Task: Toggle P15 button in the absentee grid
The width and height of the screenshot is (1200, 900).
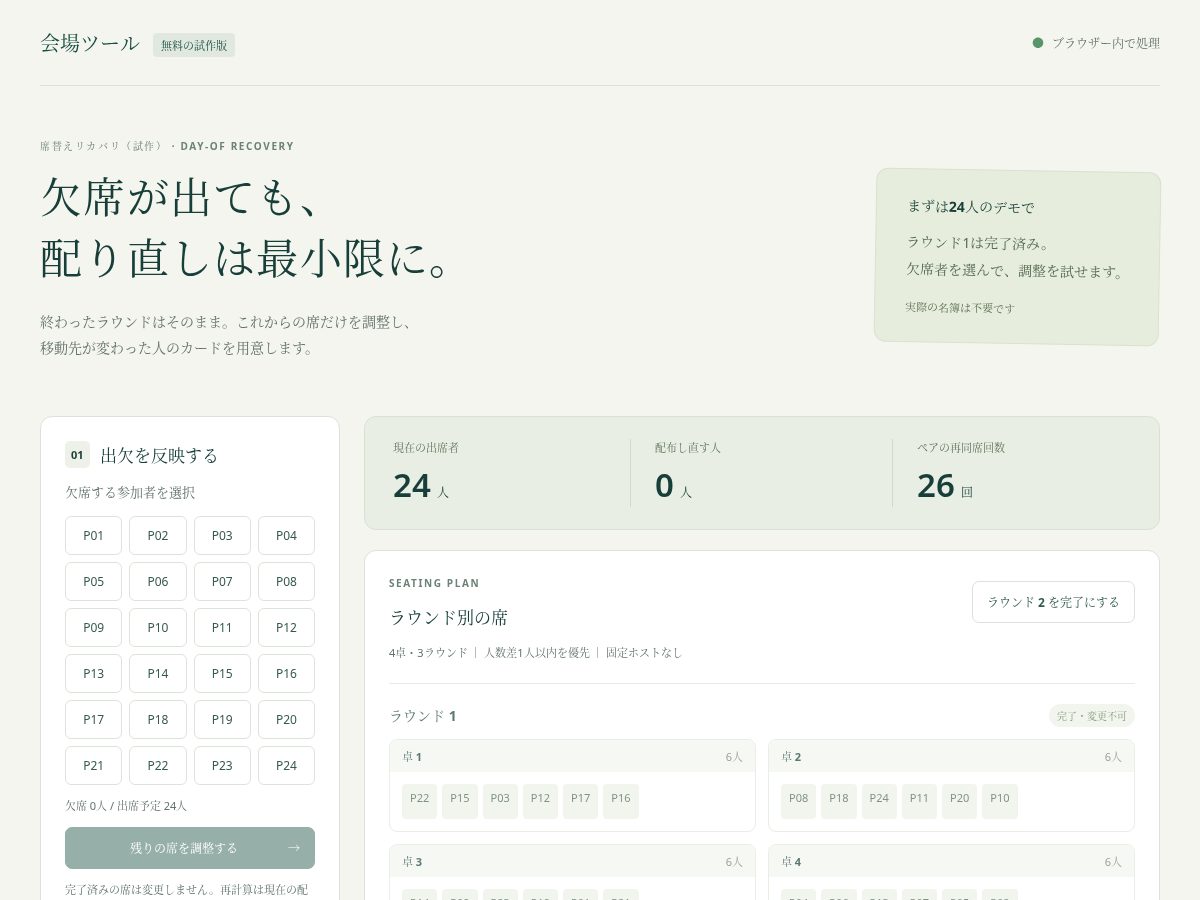Action: tap(222, 673)
